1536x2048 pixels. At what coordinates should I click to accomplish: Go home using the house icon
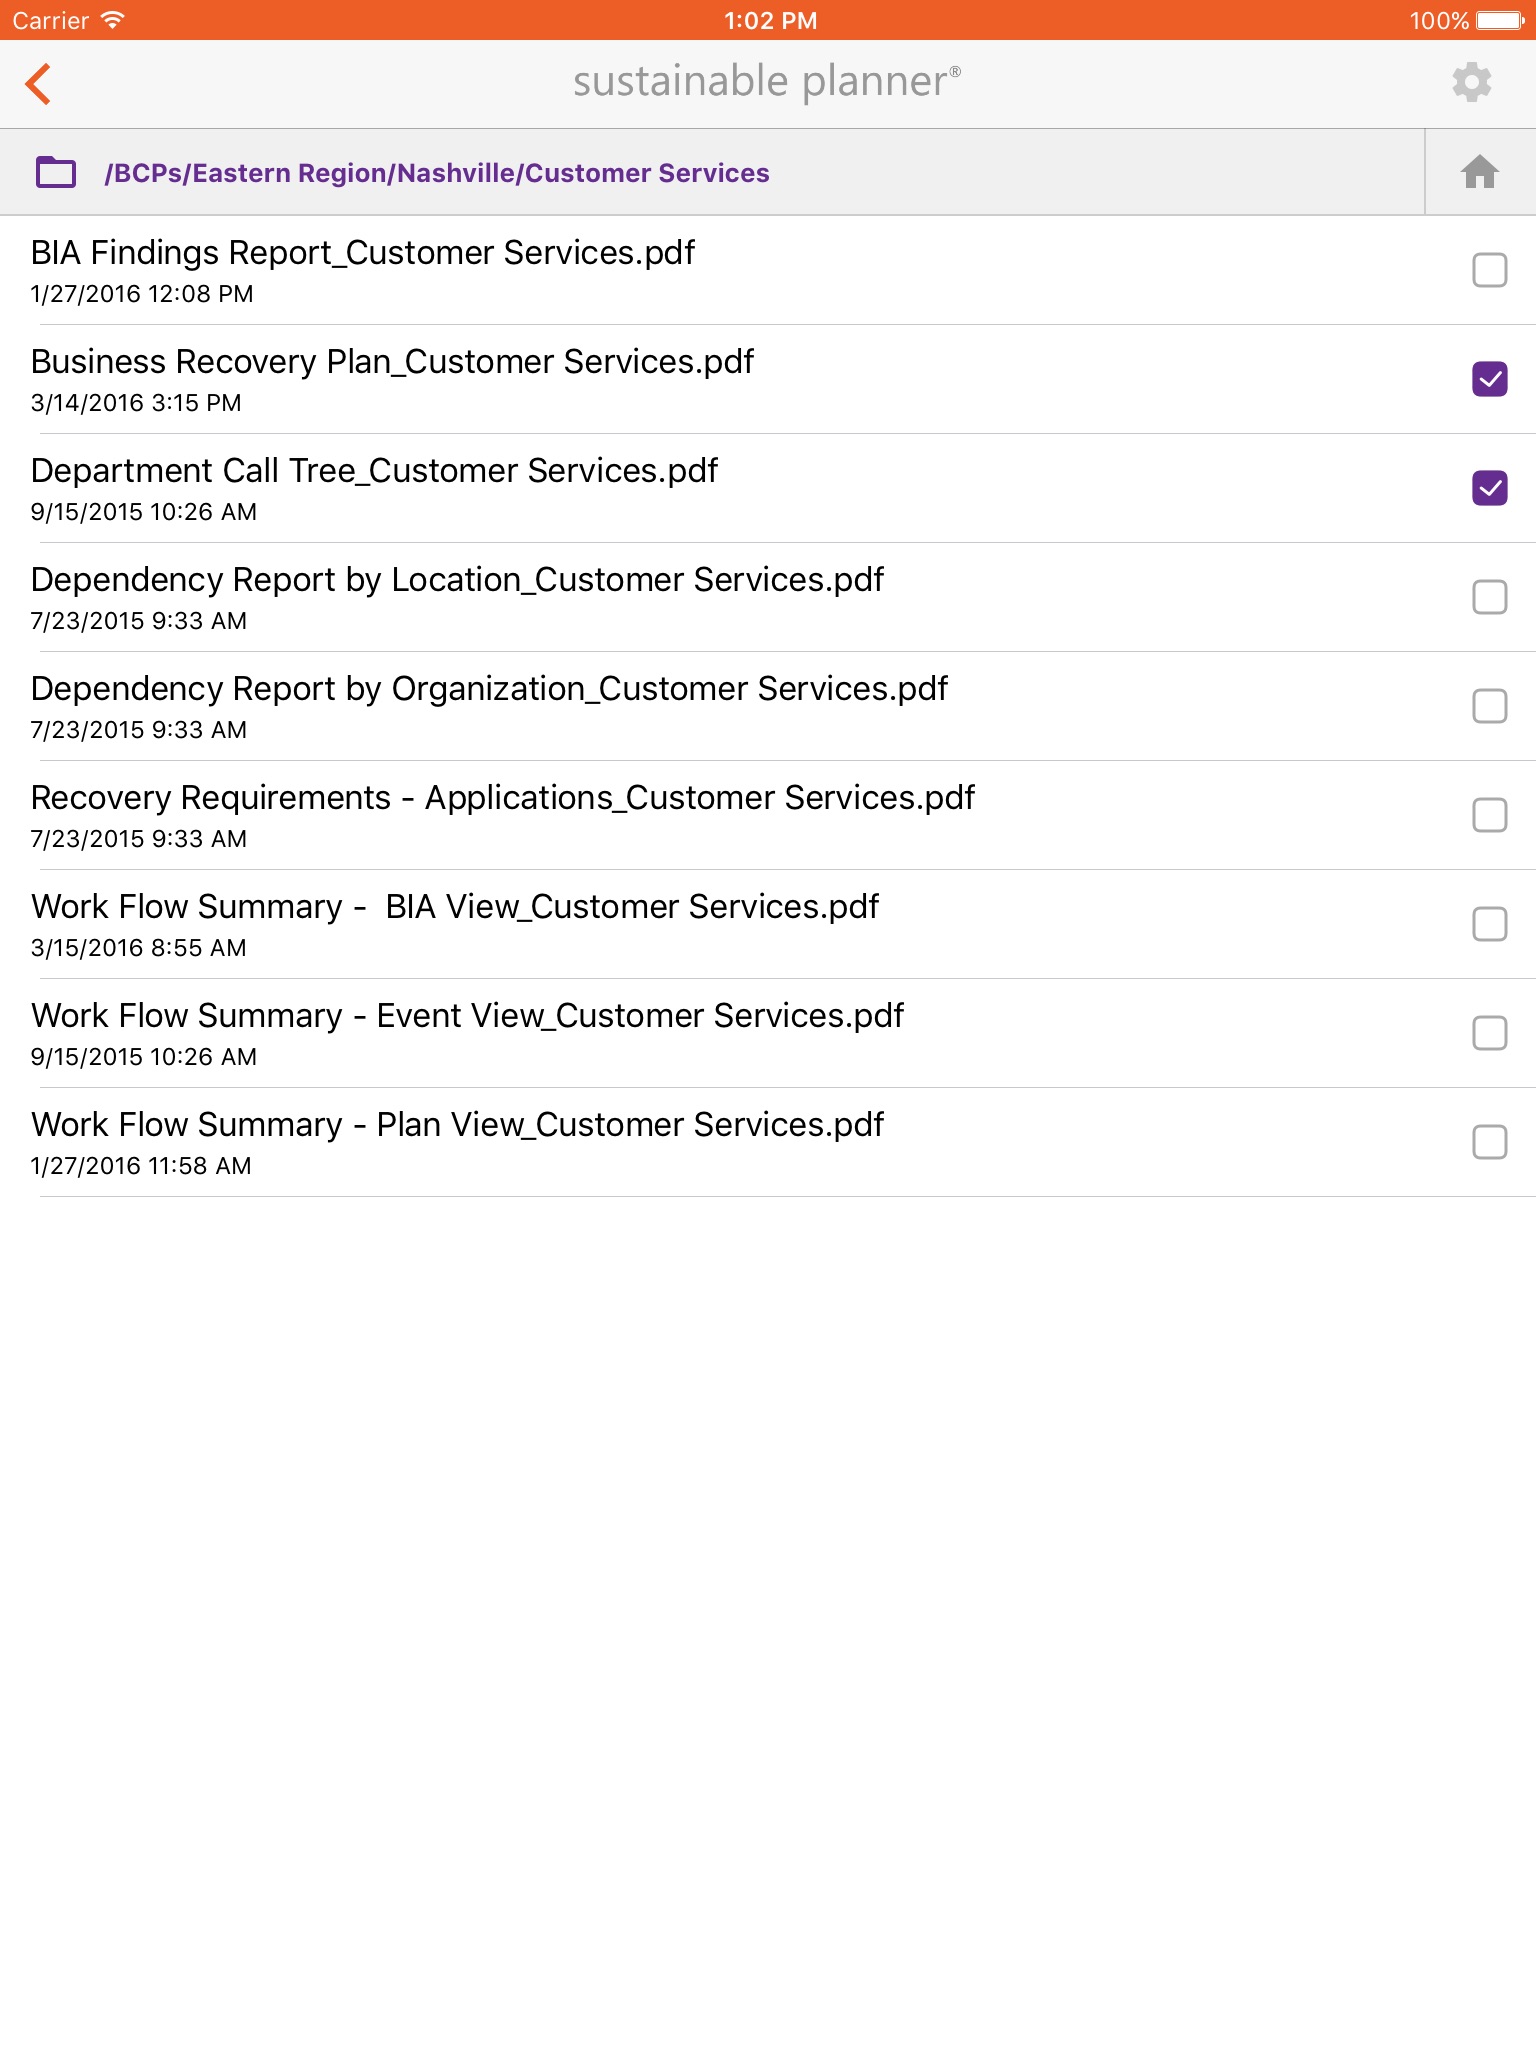point(1479,172)
